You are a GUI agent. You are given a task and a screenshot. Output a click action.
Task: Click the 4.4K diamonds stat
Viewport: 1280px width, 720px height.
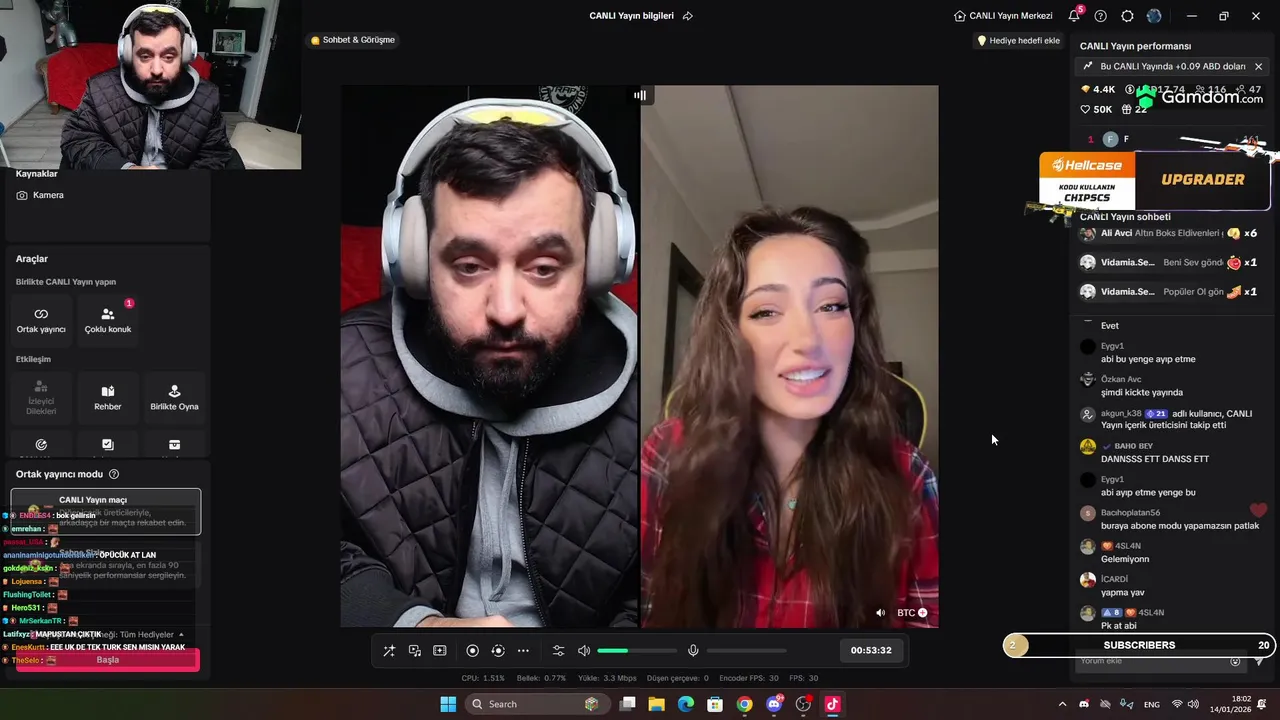pyautogui.click(x=1098, y=90)
